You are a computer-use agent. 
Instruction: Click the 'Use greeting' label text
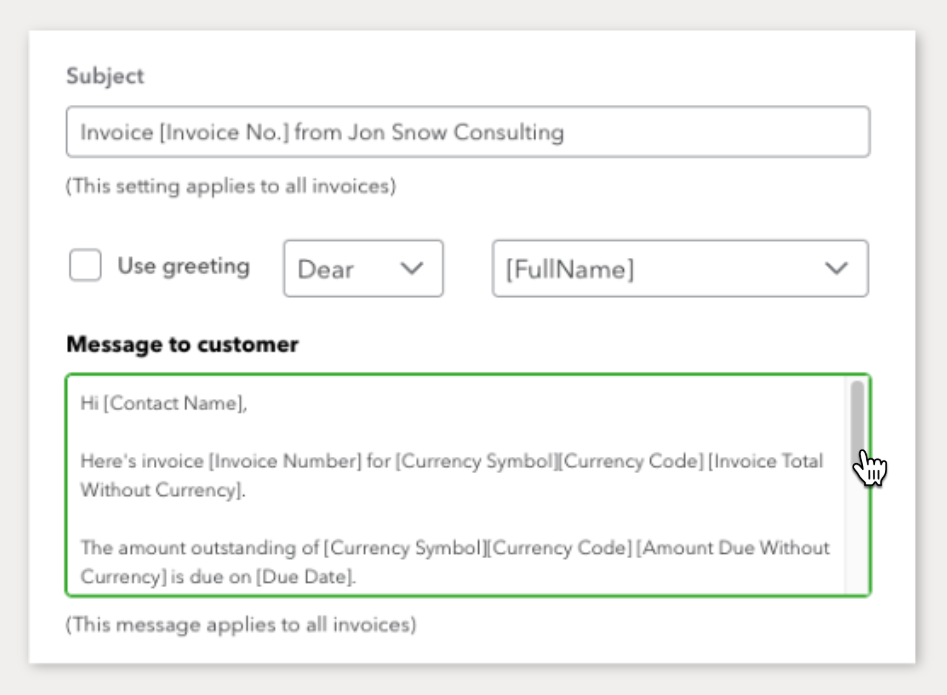pos(183,266)
